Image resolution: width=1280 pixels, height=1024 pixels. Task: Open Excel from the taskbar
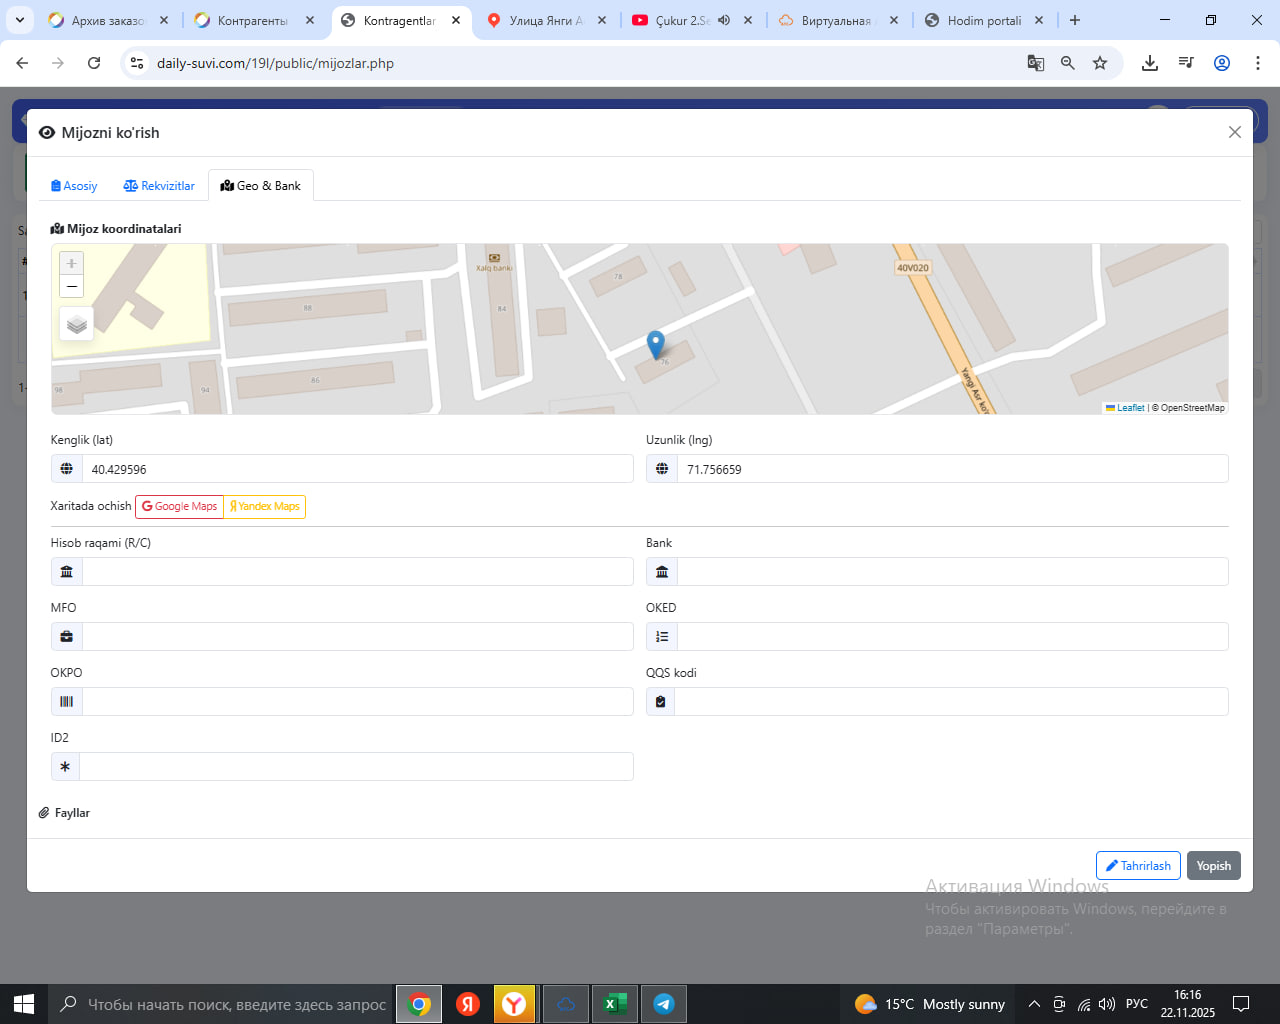(614, 1004)
